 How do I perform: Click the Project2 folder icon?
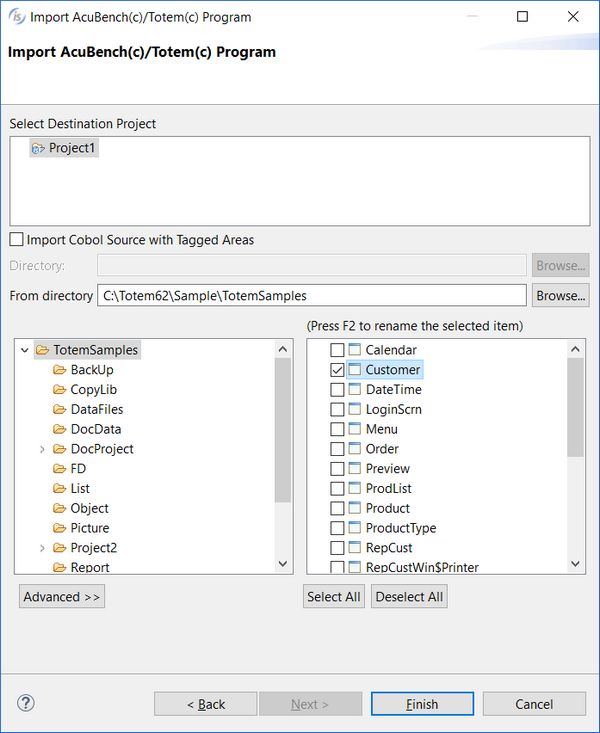pos(59,547)
